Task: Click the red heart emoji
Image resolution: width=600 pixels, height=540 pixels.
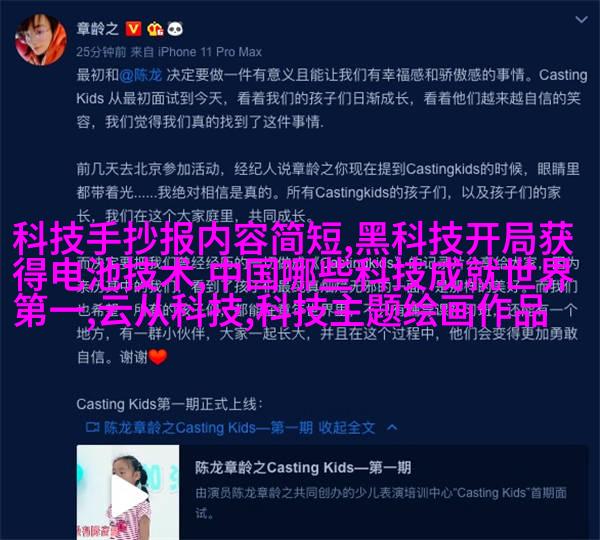Action: point(158,357)
